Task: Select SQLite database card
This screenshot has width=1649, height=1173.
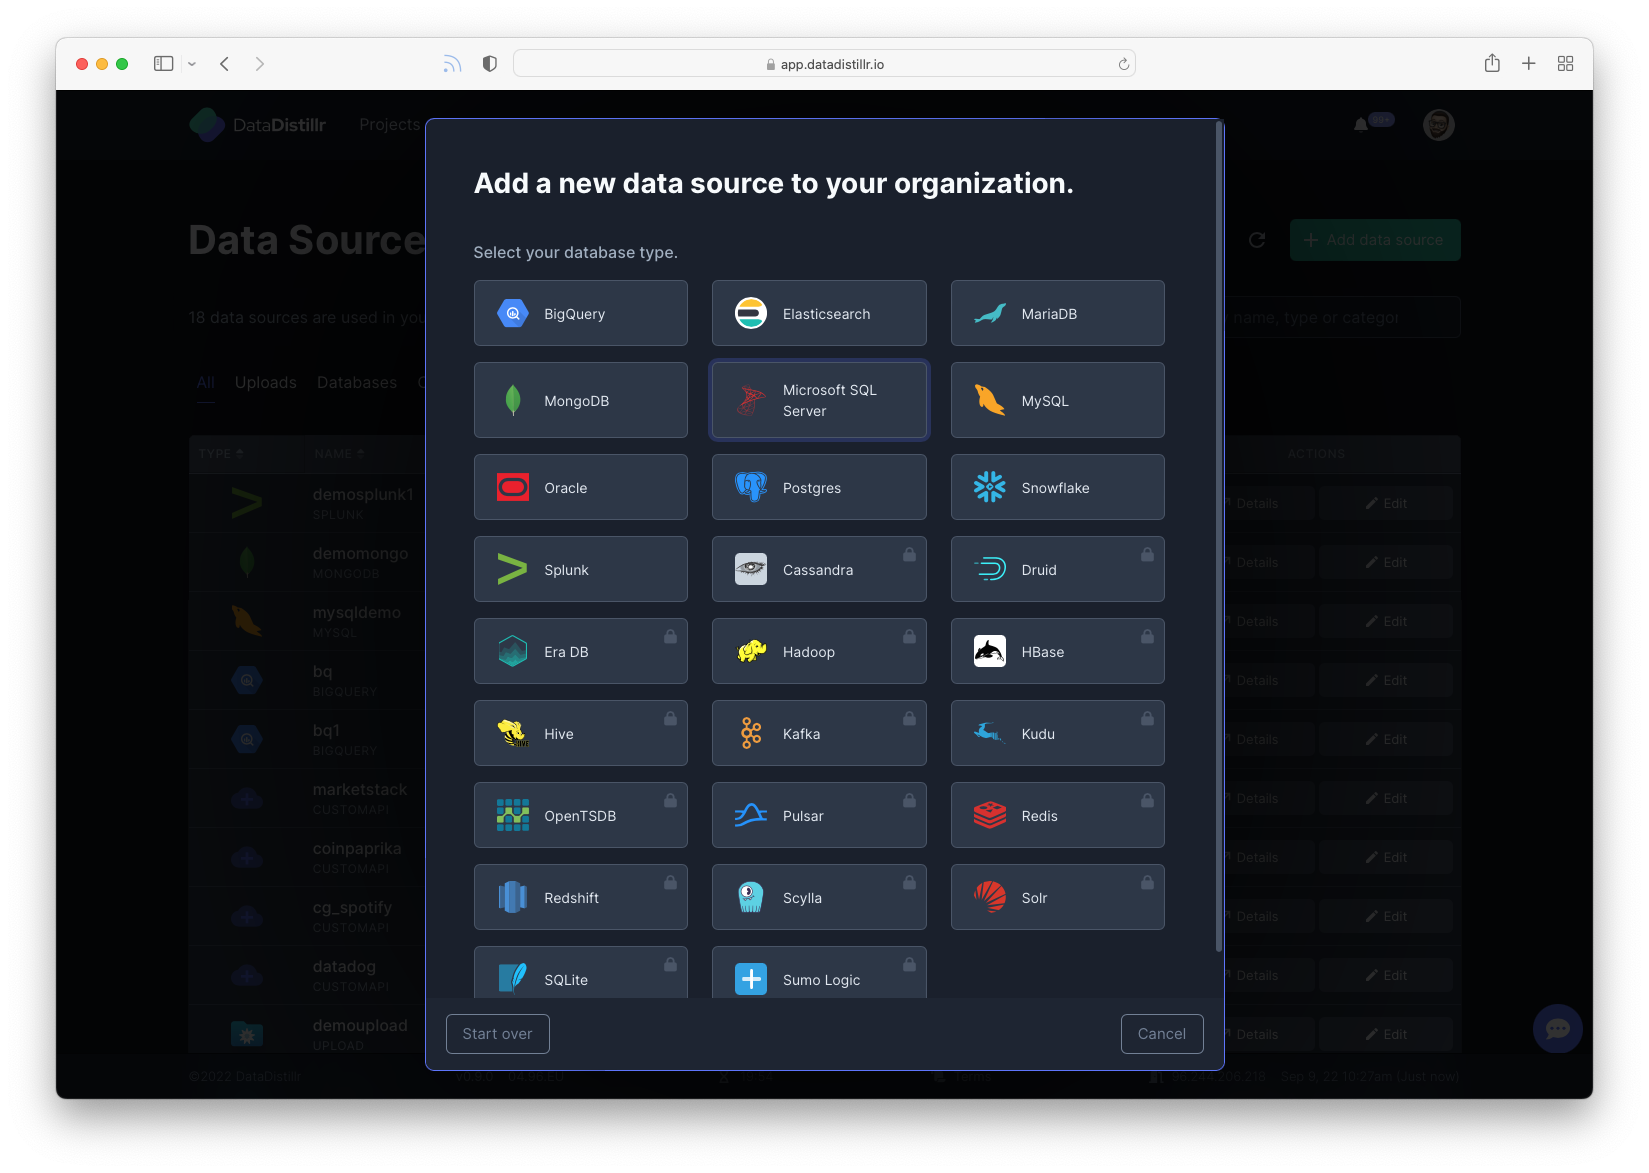Action: click(580, 972)
